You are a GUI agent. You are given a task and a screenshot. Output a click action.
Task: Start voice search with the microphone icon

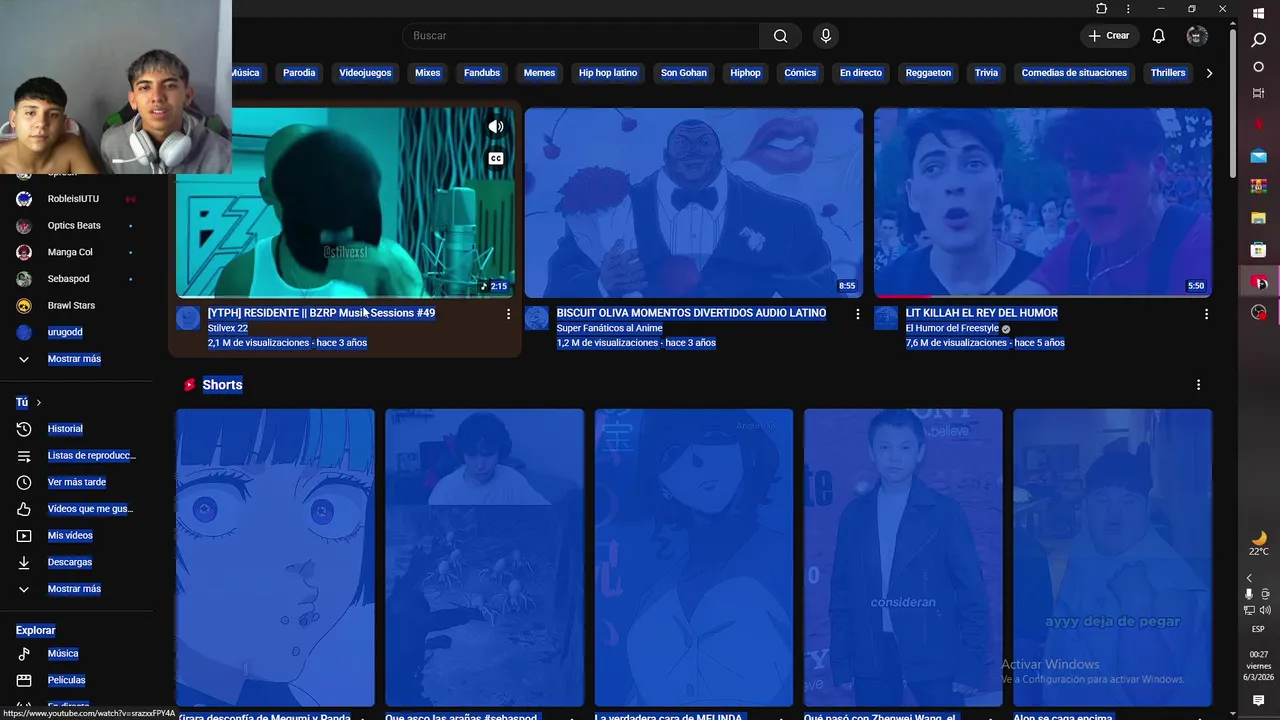pos(825,36)
